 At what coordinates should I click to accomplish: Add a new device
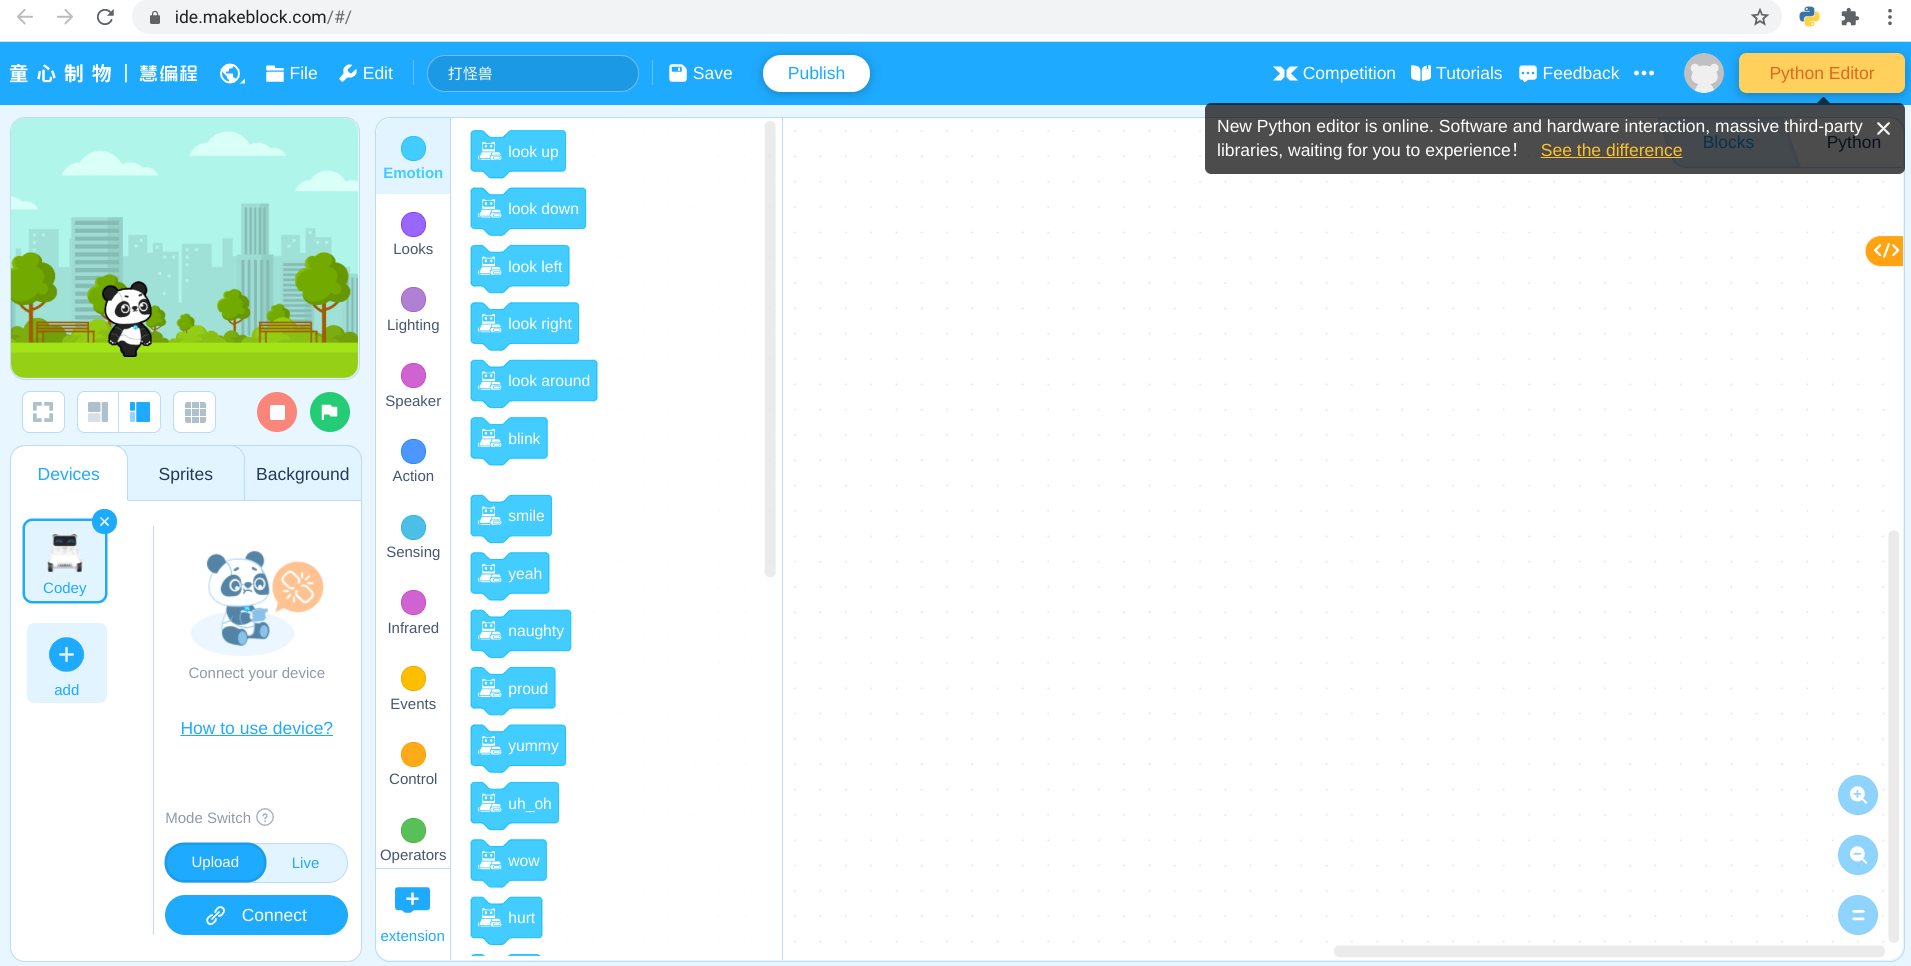click(x=66, y=655)
